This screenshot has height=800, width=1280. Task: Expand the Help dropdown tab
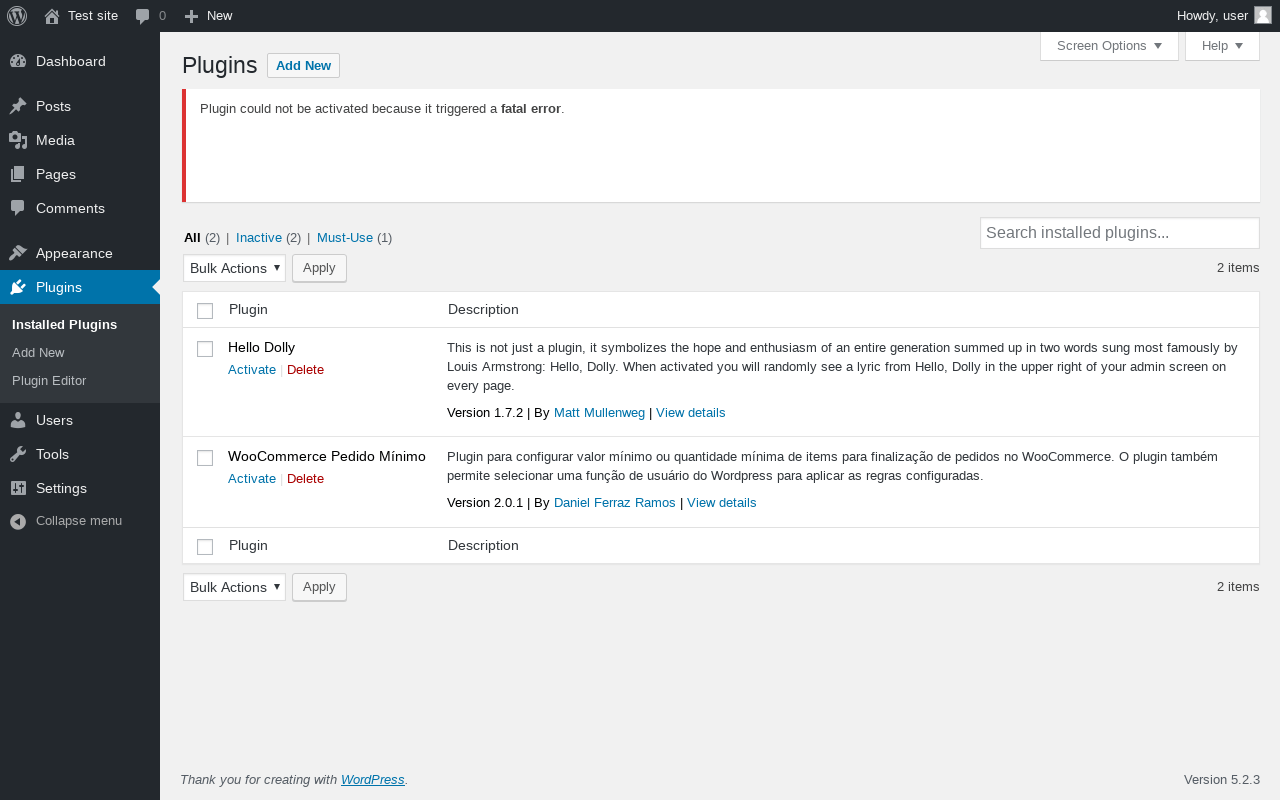(x=1222, y=46)
